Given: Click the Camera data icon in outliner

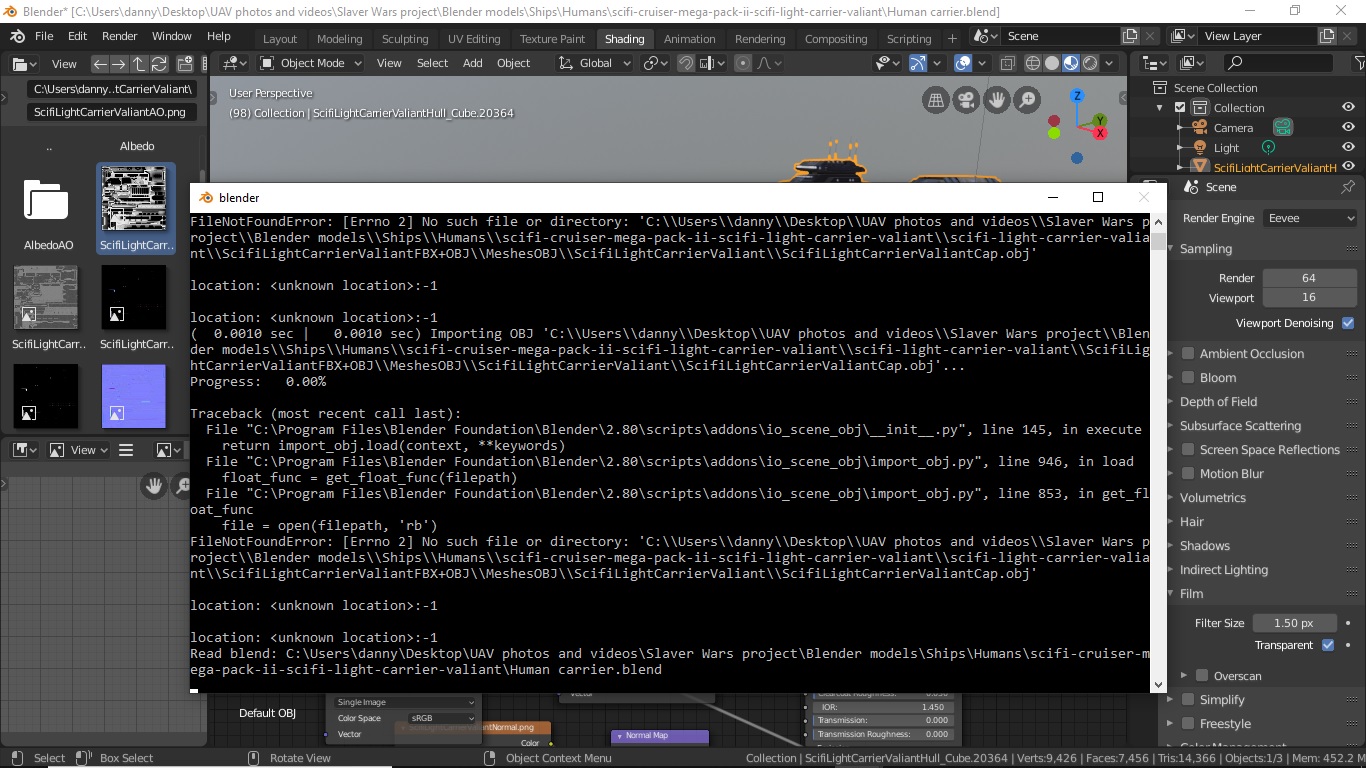Looking at the screenshot, I should [x=1283, y=127].
